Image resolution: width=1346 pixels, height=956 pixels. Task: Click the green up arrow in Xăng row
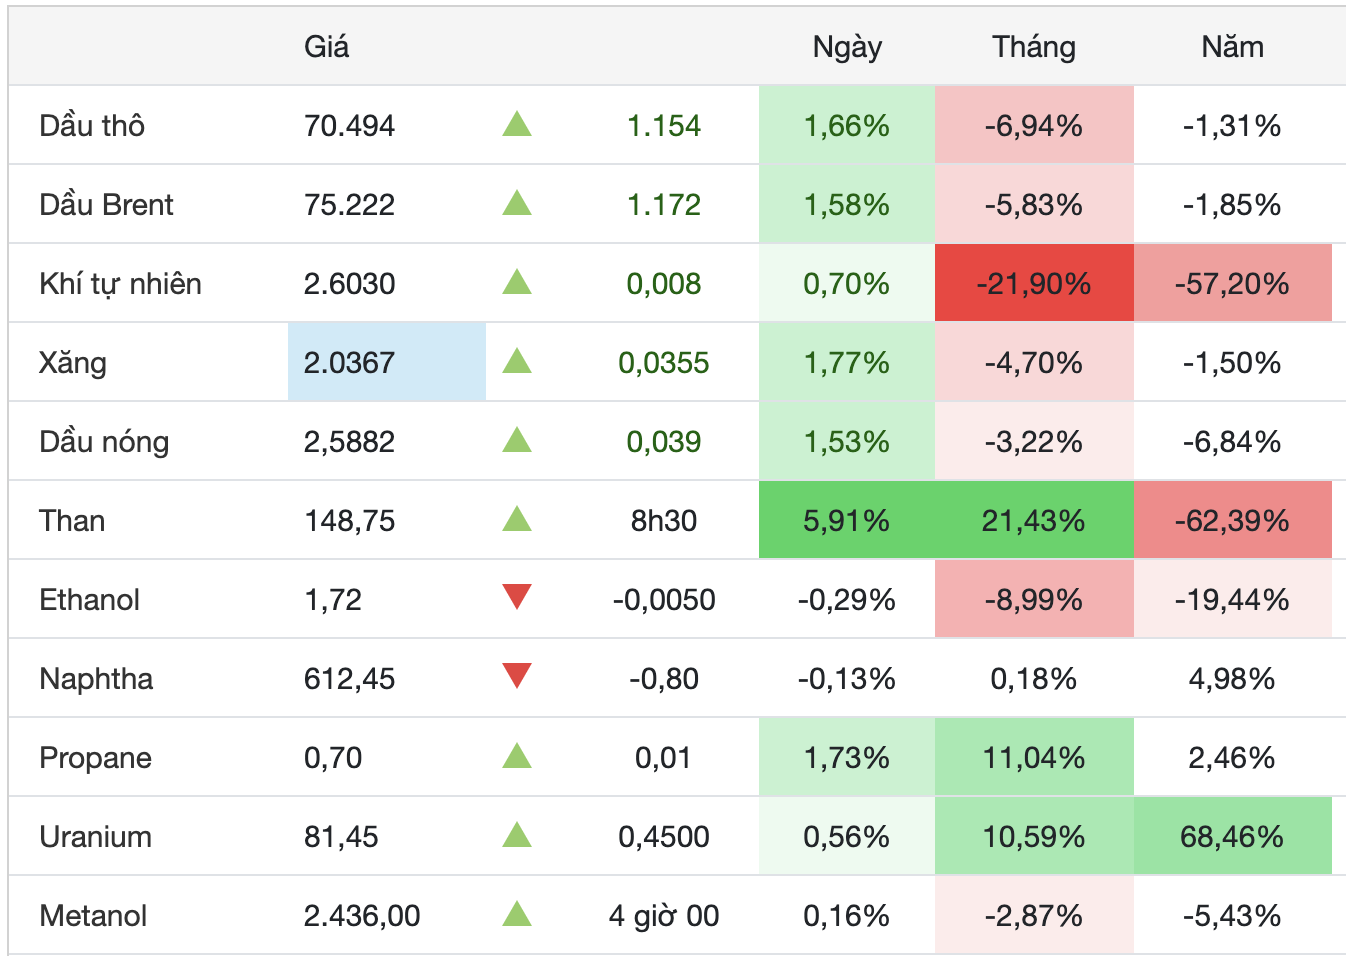[x=517, y=361]
